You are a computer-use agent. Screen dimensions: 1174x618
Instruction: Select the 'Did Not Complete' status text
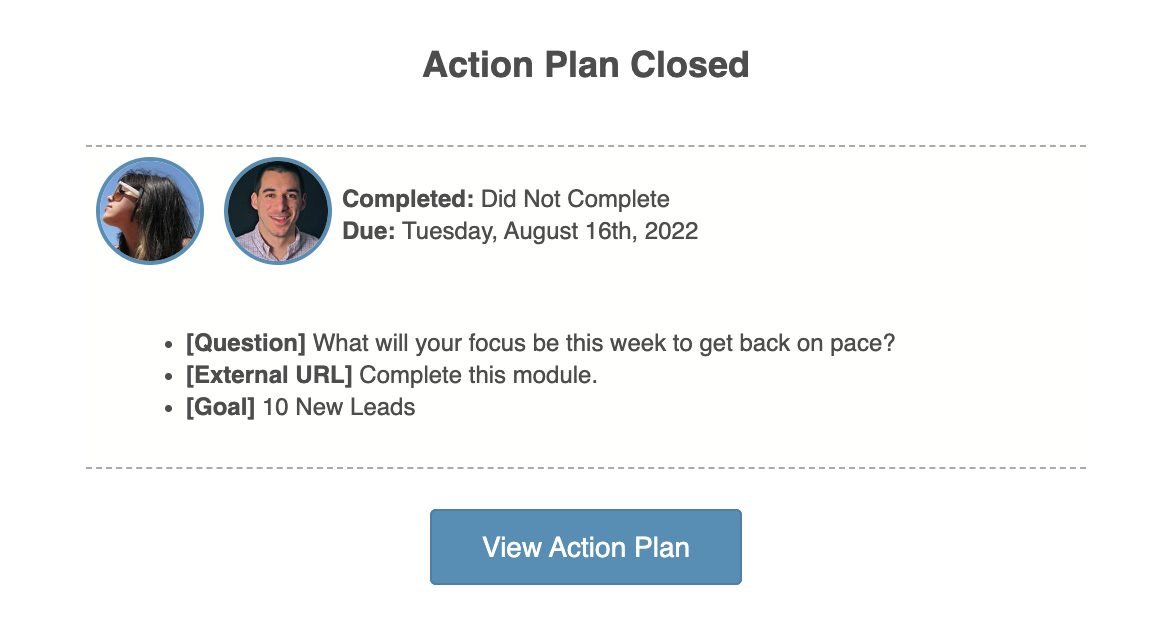(574, 199)
